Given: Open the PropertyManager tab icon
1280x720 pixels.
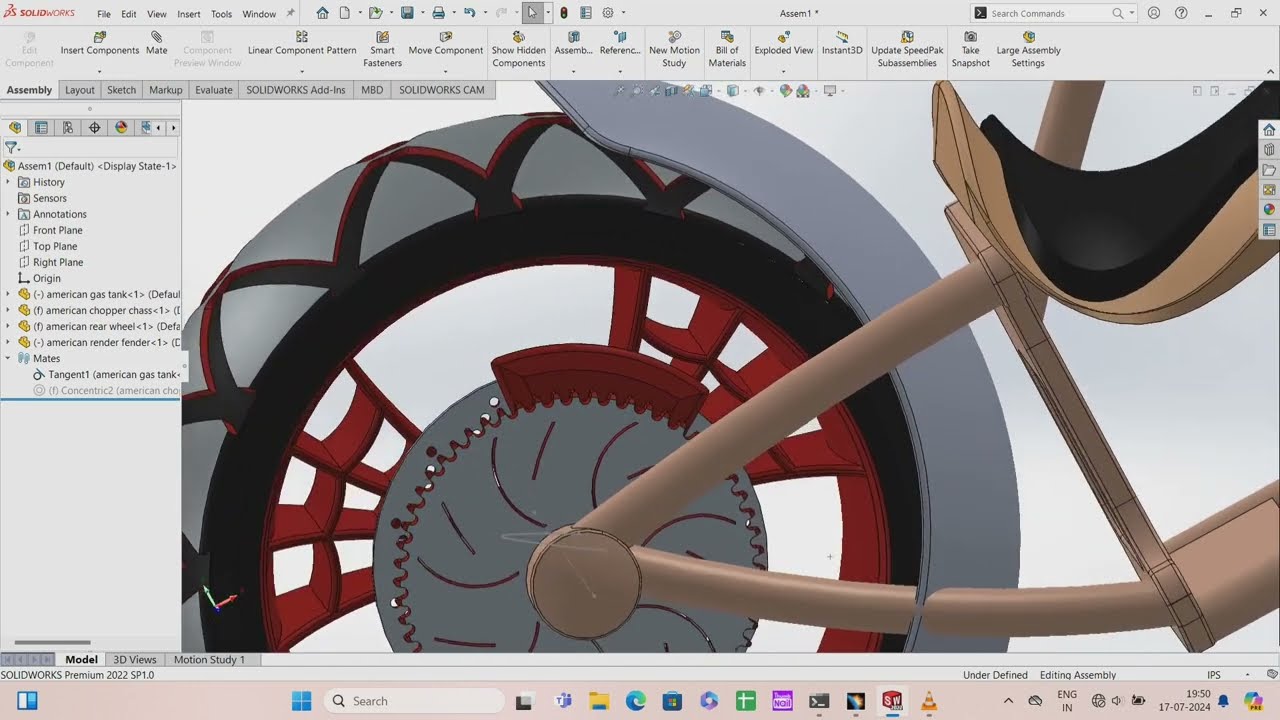Looking at the screenshot, I should click(41, 127).
